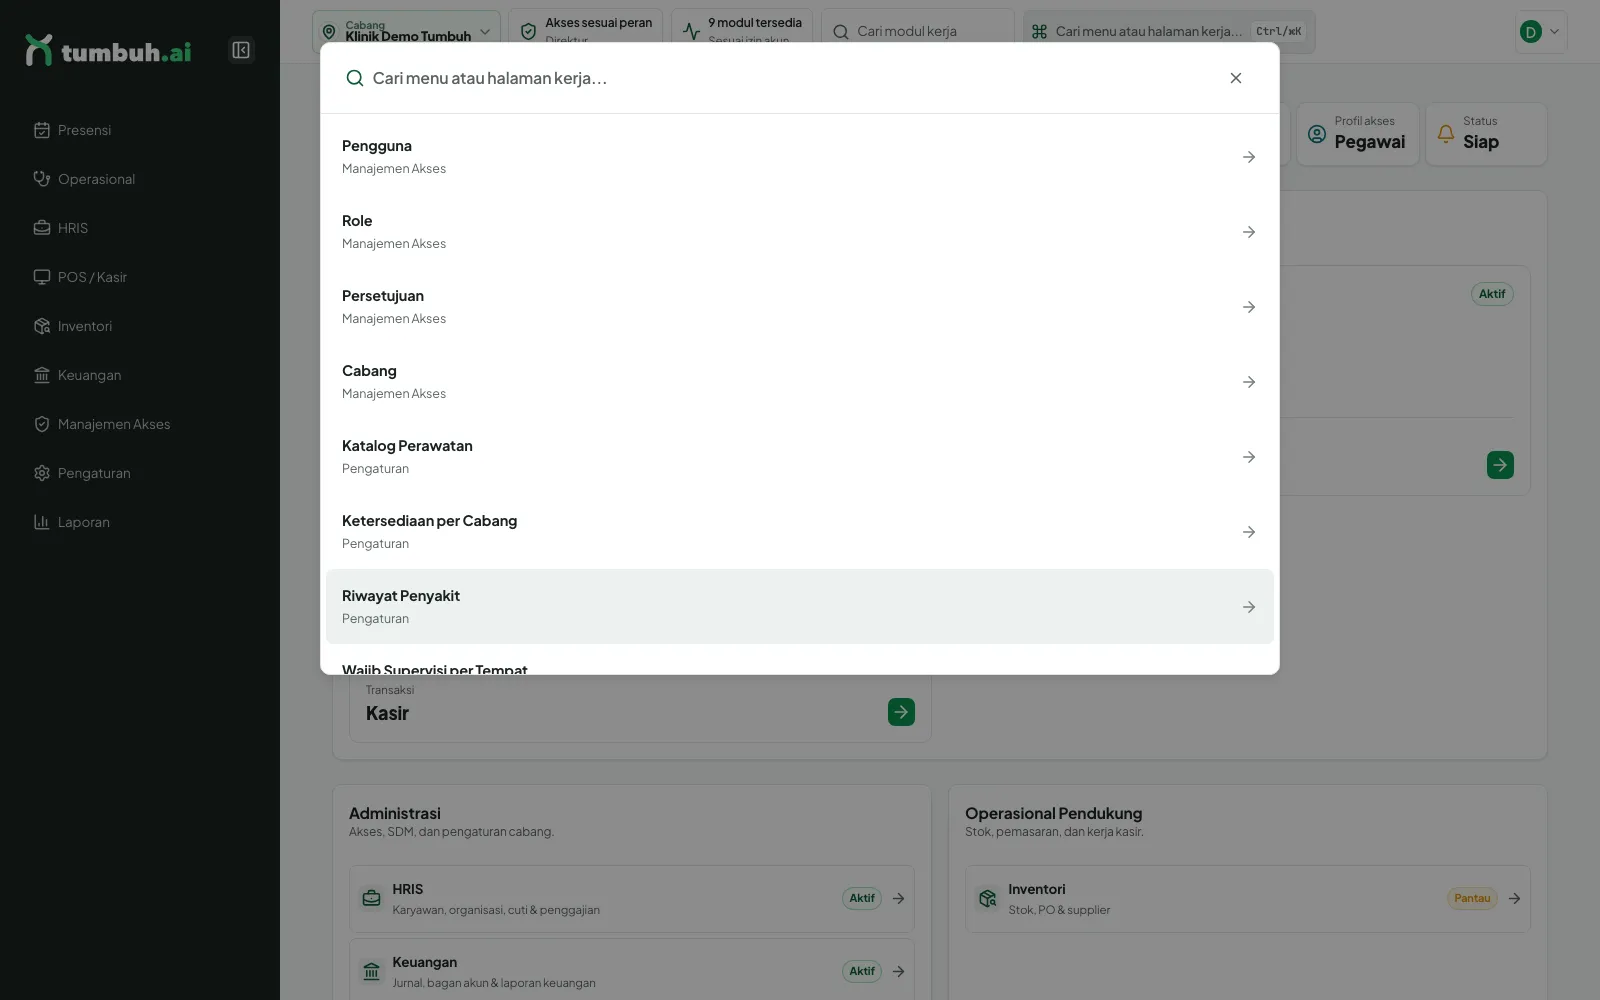The width and height of the screenshot is (1600, 1000).
Task: Click the POS / Kasir monitor icon
Action: pyautogui.click(x=42, y=277)
